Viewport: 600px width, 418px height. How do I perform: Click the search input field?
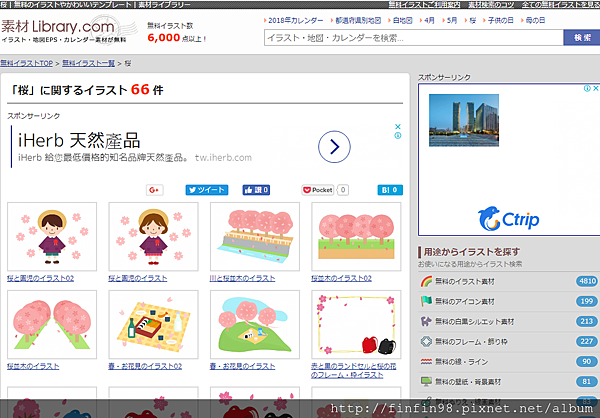click(x=414, y=38)
